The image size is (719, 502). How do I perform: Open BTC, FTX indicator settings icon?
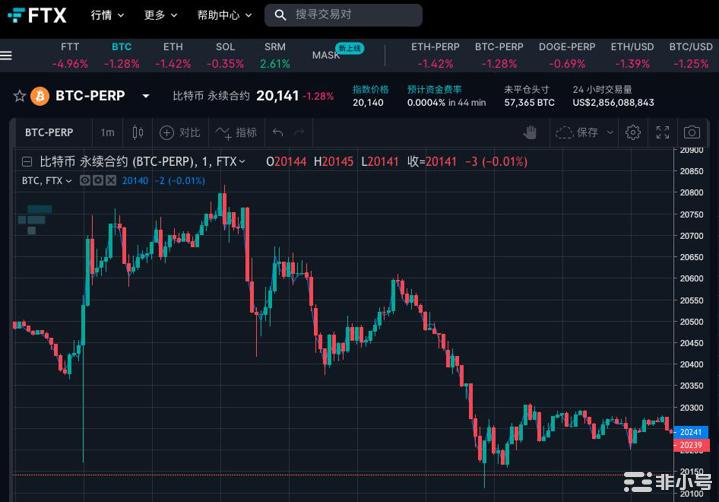click(x=98, y=181)
